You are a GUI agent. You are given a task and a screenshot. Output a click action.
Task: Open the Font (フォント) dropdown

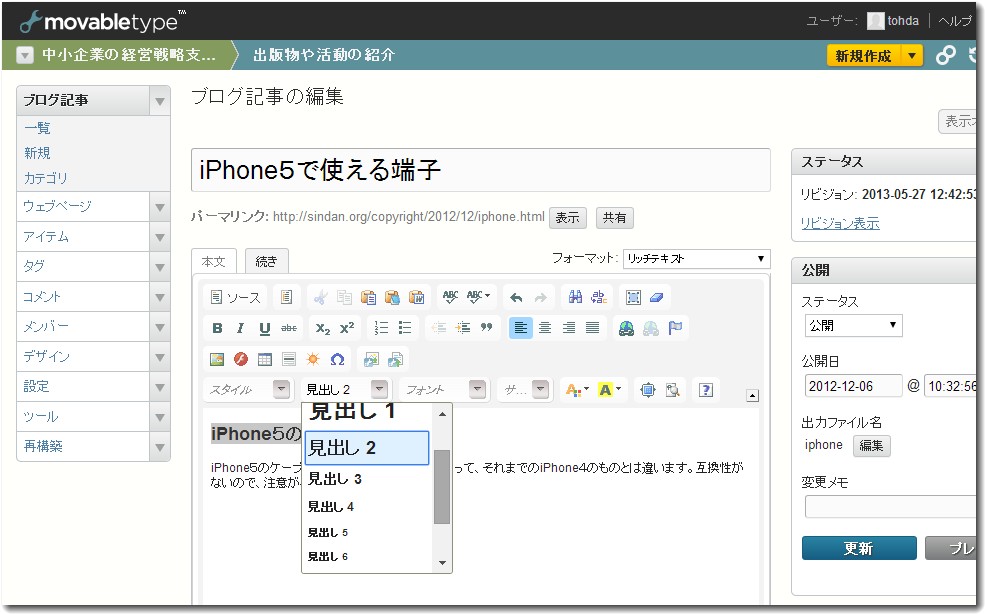pos(444,390)
